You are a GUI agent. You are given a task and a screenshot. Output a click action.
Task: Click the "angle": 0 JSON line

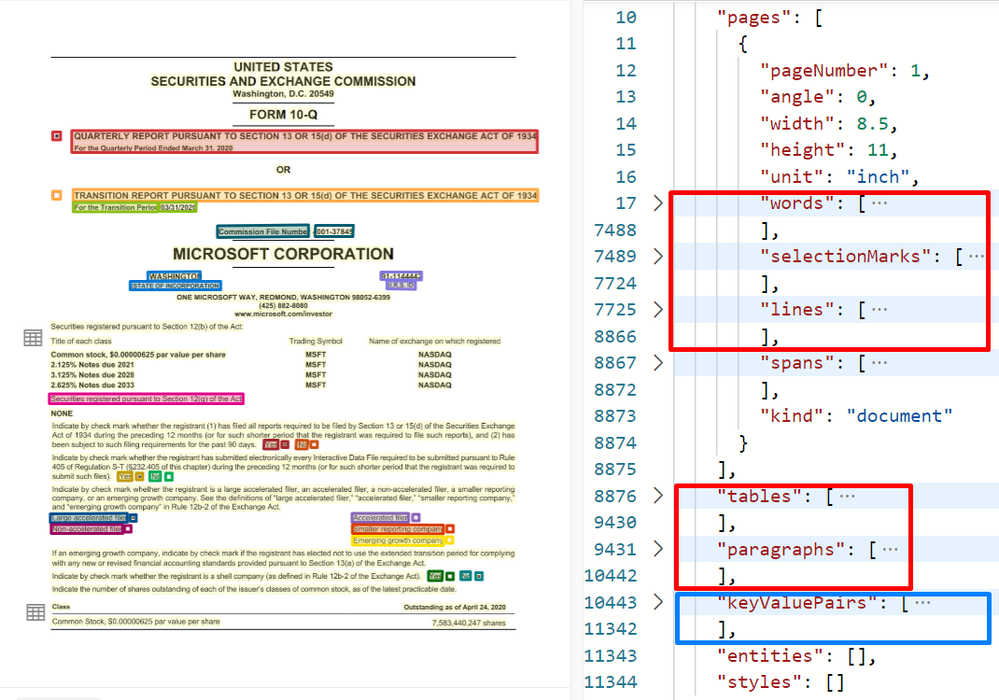click(817, 97)
